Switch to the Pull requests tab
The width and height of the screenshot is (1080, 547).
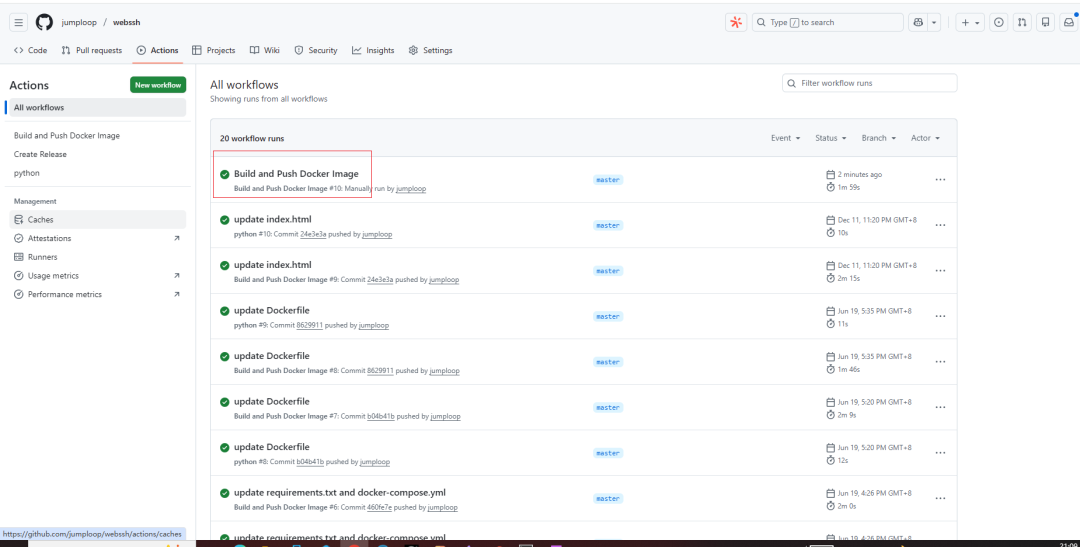tap(92, 50)
